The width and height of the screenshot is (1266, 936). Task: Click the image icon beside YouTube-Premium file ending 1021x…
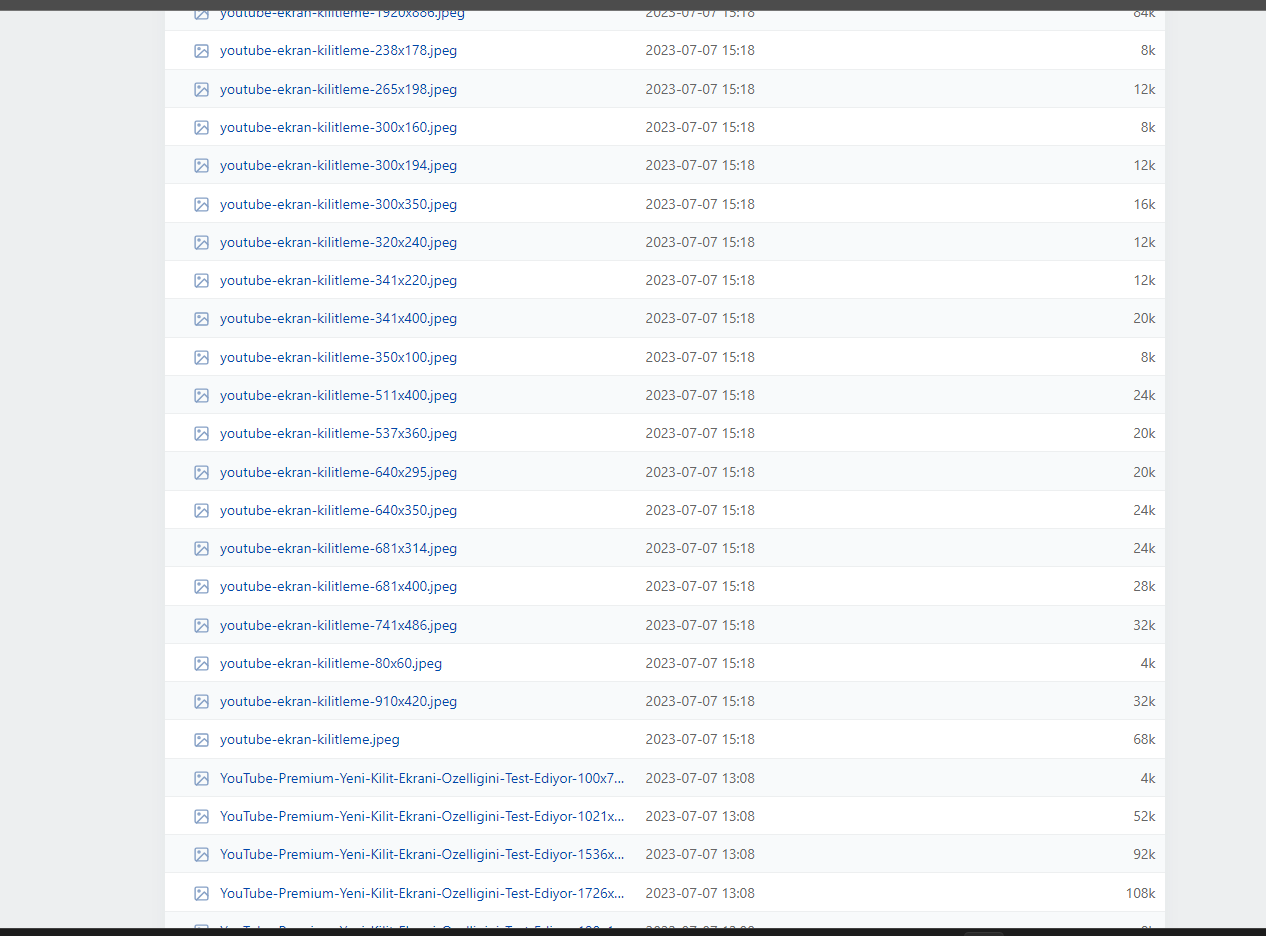(x=201, y=816)
